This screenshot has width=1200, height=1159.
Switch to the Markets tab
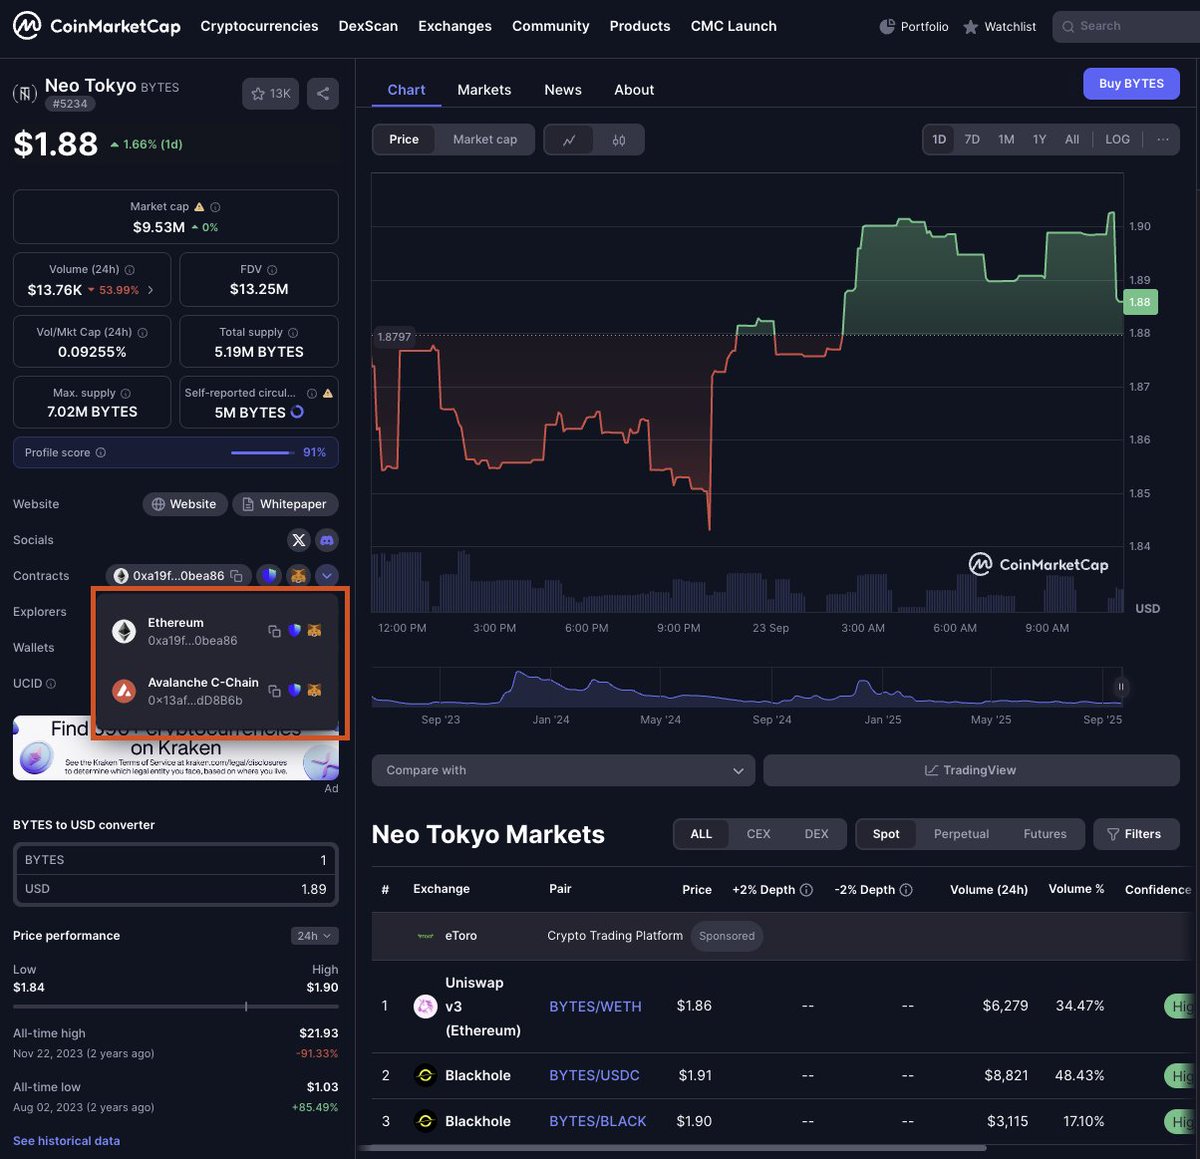point(484,90)
